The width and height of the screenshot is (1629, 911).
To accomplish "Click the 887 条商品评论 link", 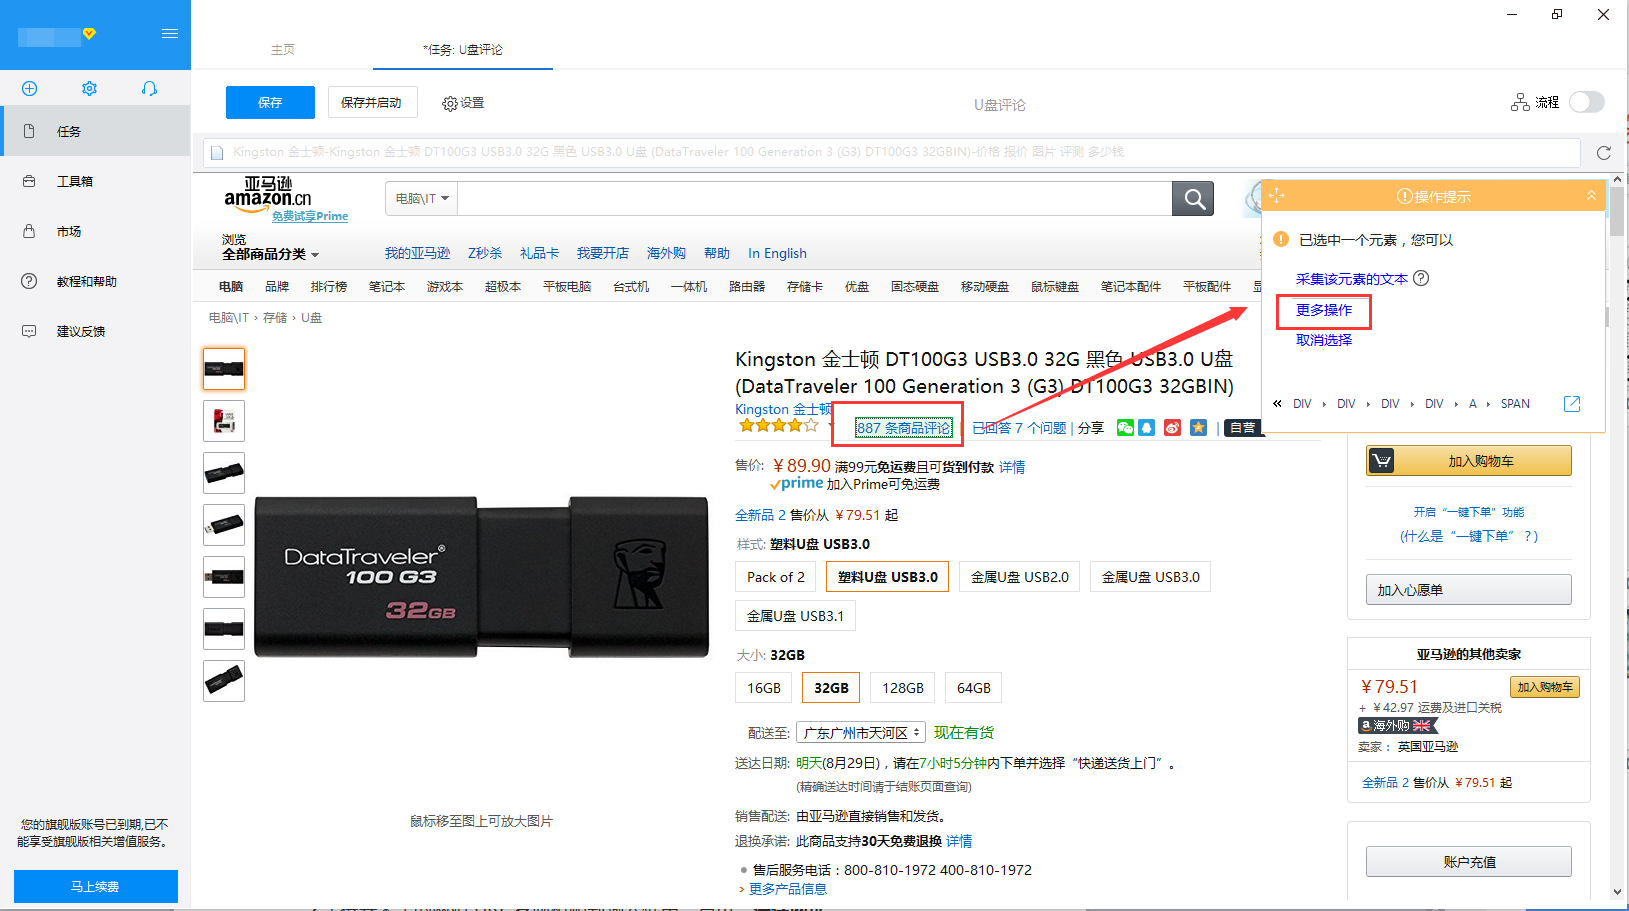I will pos(904,428).
